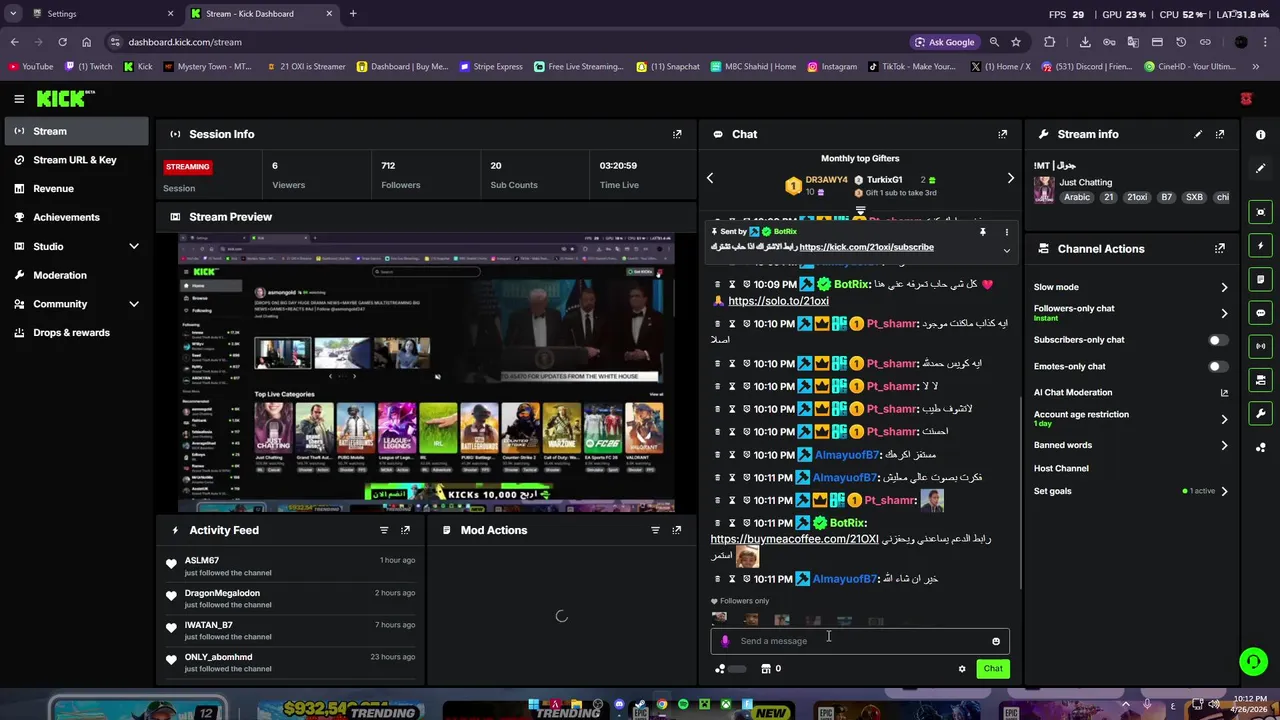Toggle the broadcast signal widget button
Viewport: 1280px width, 720px height.
tap(1260, 346)
